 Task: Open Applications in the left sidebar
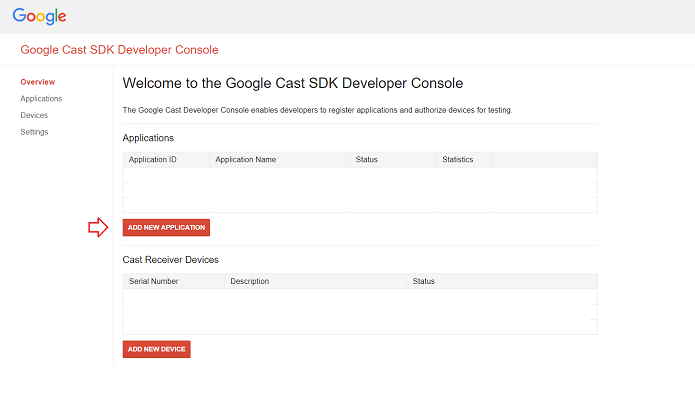41,99
